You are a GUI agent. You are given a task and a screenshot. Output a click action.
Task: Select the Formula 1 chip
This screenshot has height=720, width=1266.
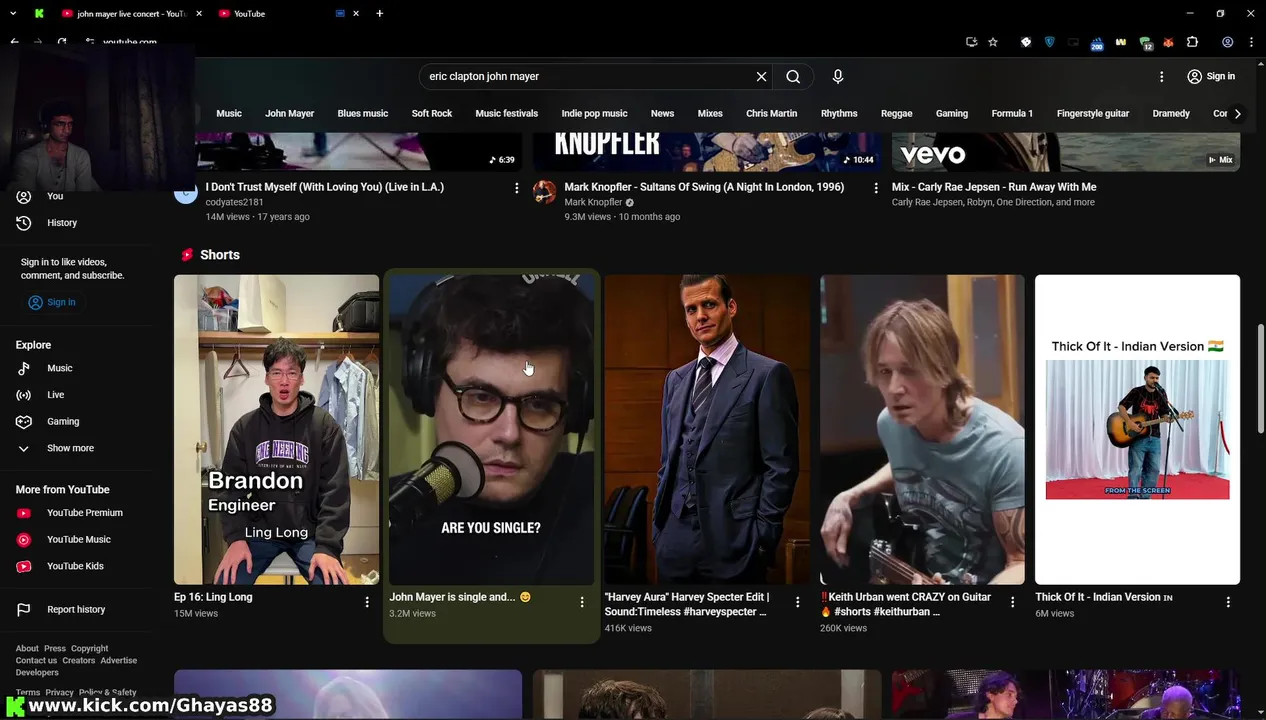[x=1012, y=113]
